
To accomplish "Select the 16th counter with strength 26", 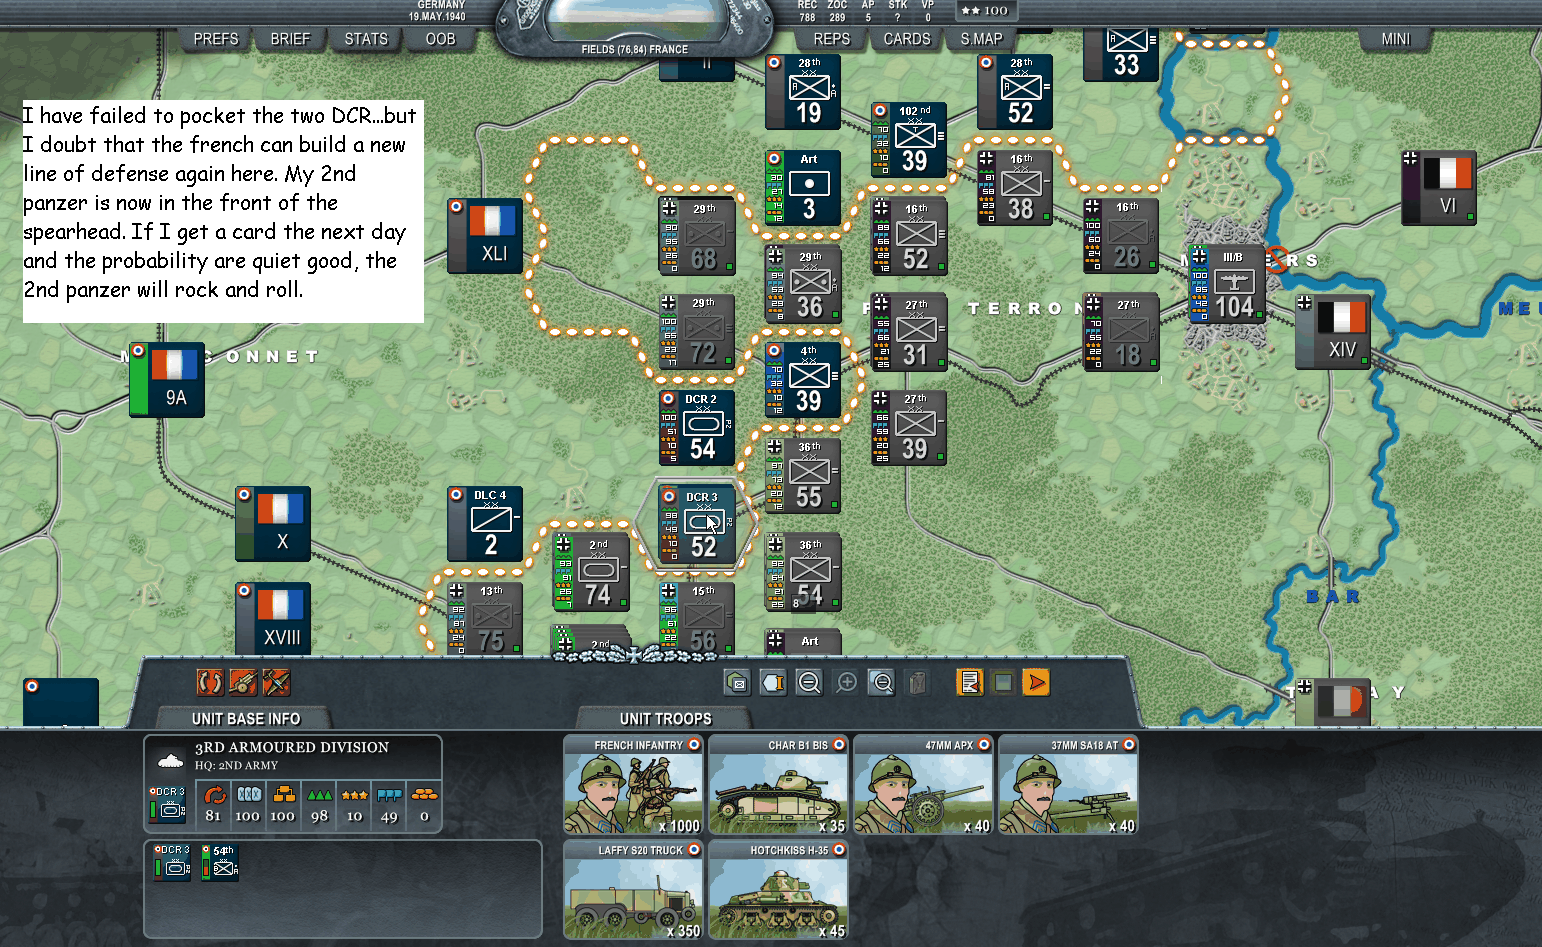I will tap(1122, 235).
